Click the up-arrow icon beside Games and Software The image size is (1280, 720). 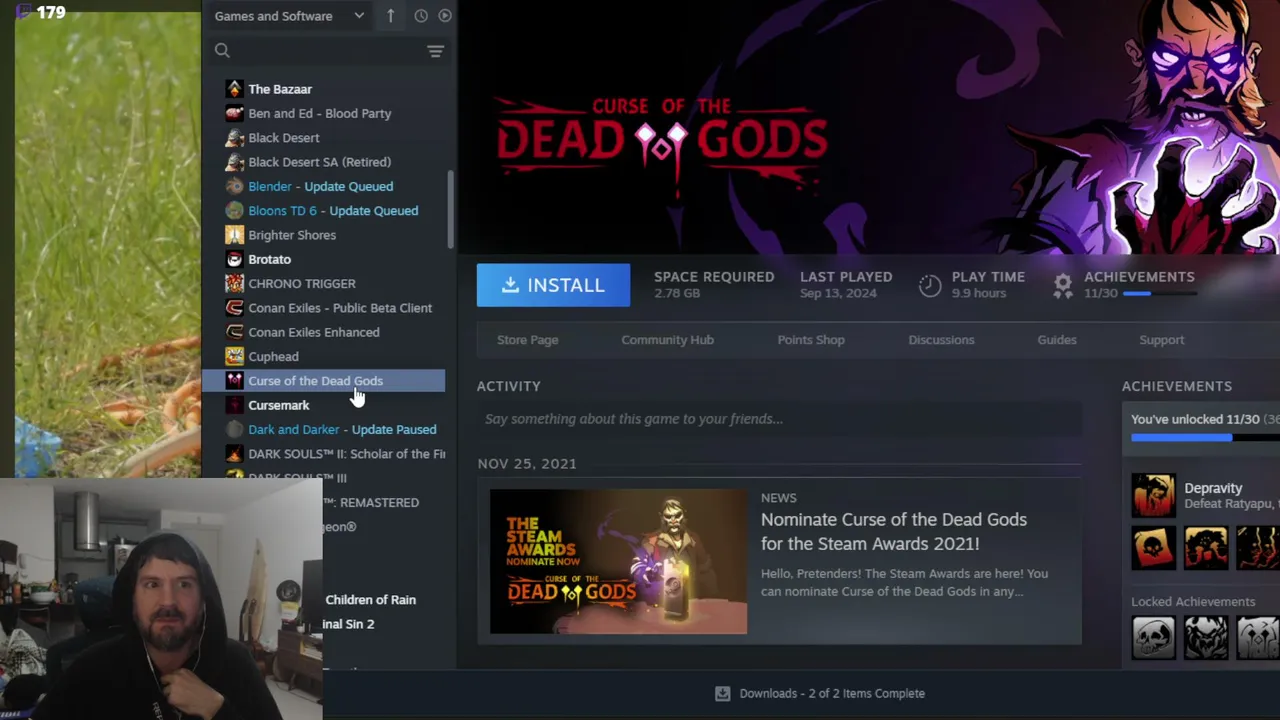391,16
